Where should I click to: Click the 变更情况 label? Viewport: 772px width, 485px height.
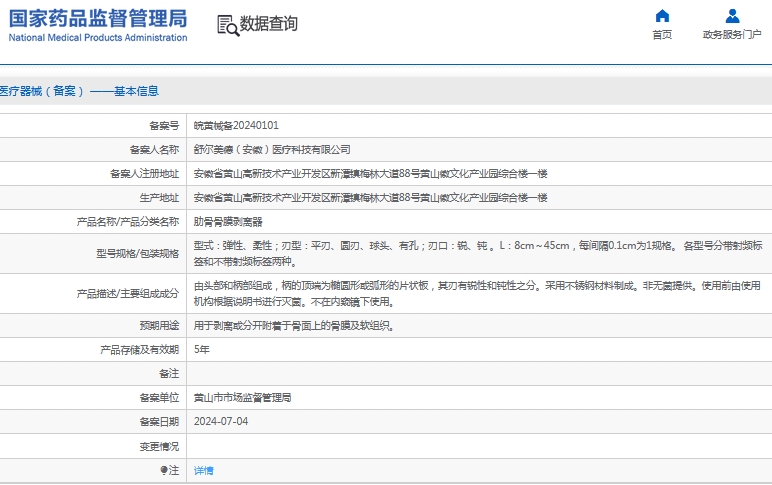point(159,447)
